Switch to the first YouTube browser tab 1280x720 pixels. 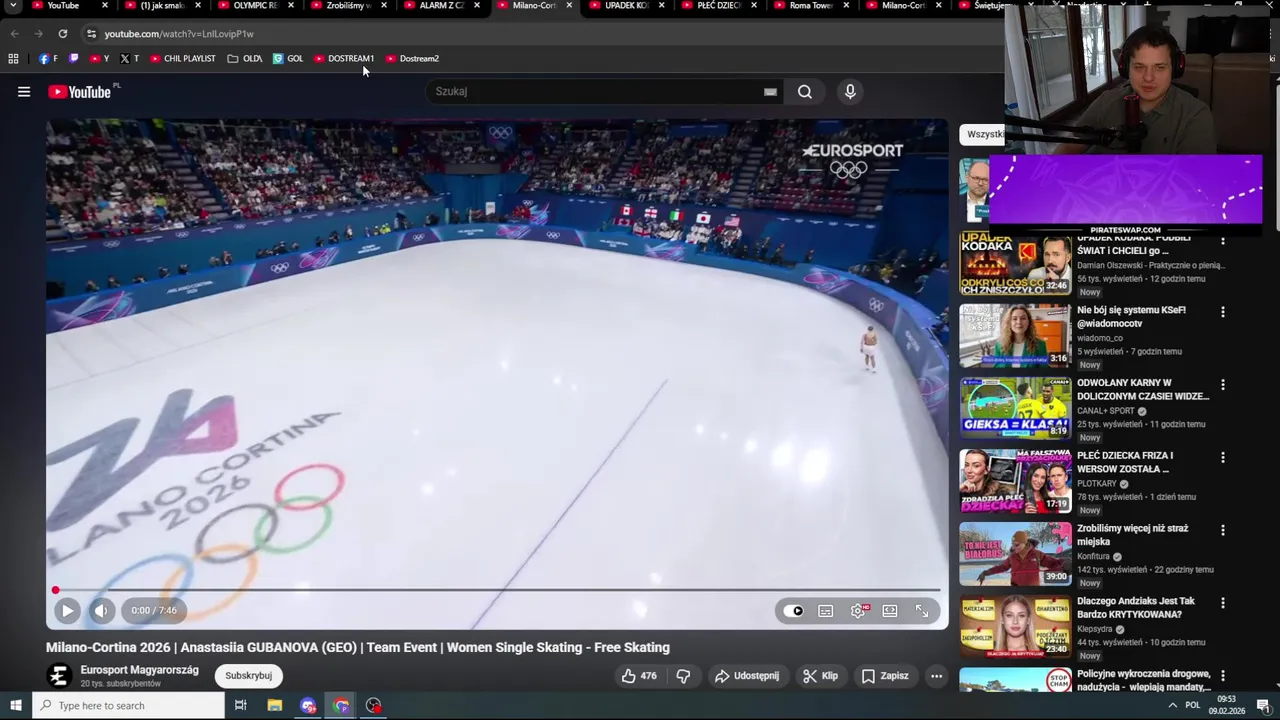[62, 6]
